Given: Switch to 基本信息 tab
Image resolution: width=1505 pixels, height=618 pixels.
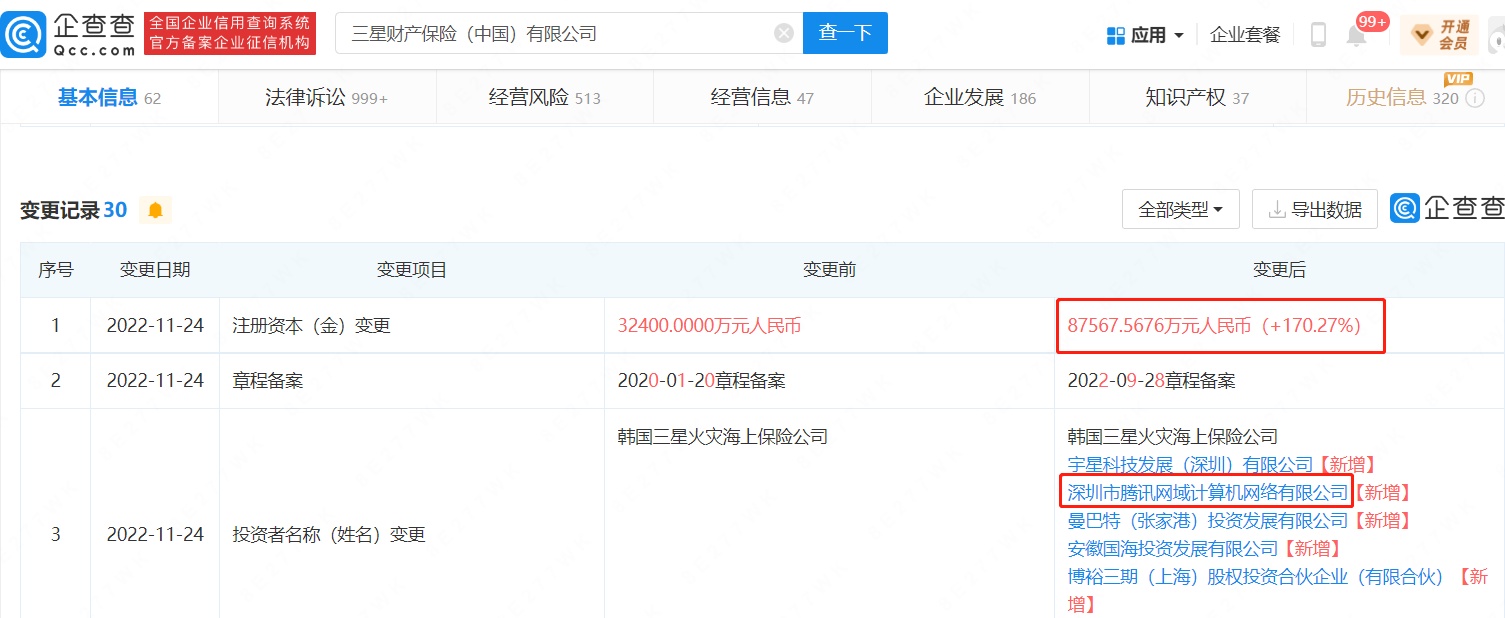Looking at the screenshot, I should point(109,97).
